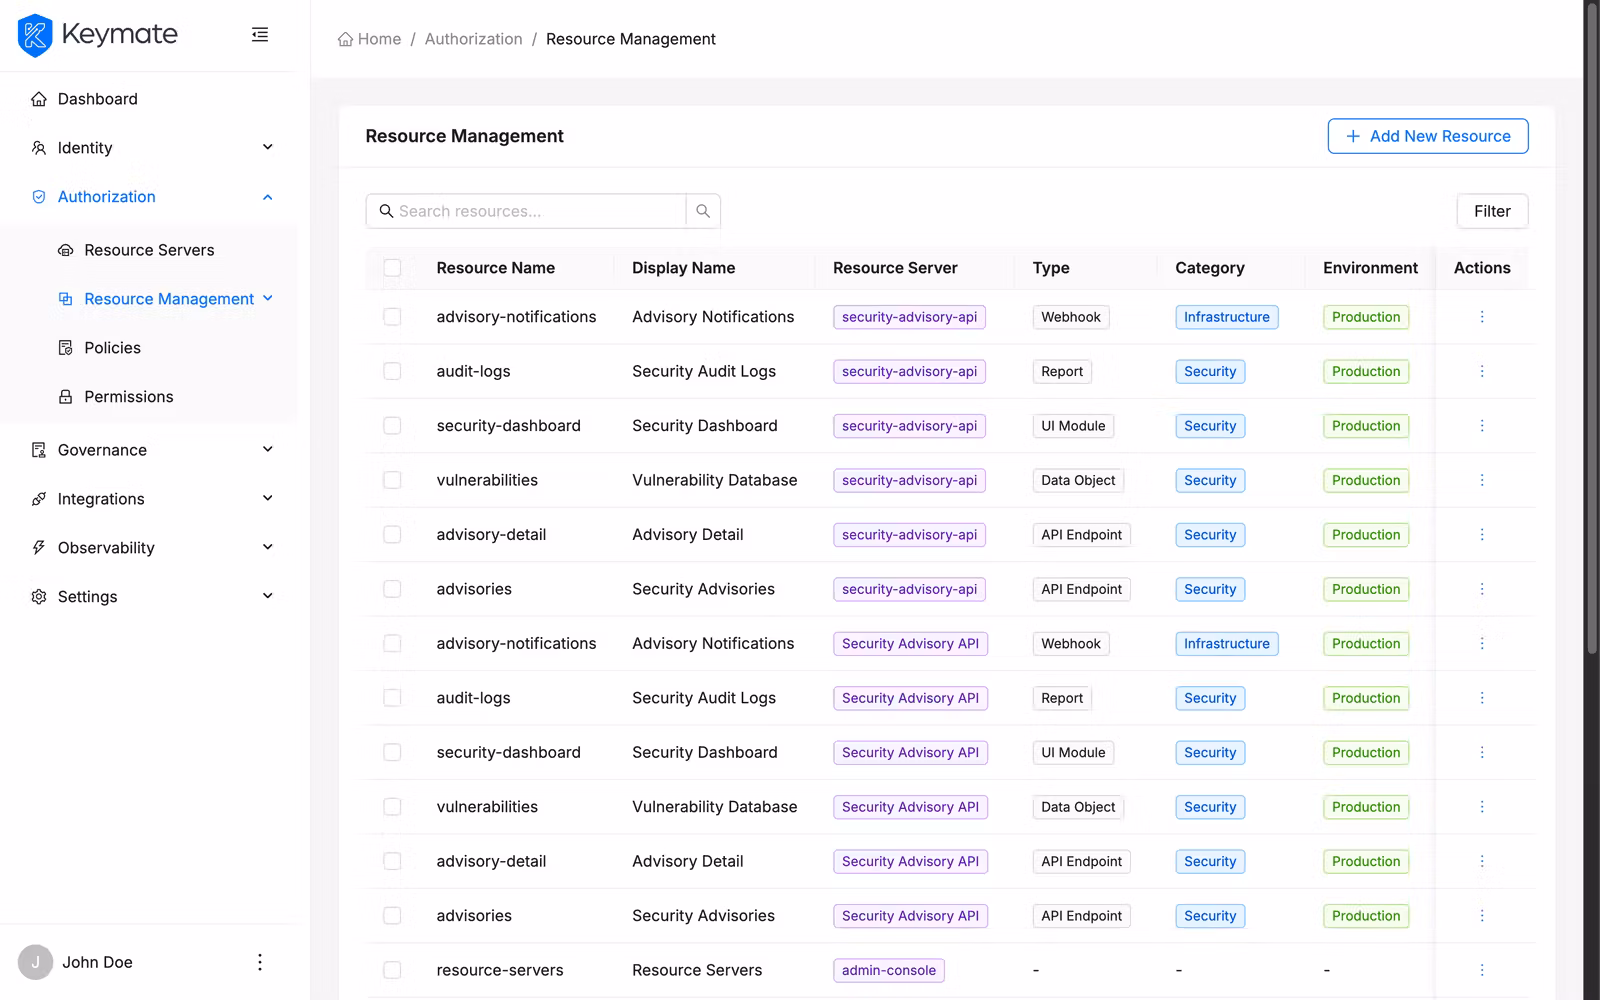Open the Authorization breadcrumb link
This screenshot has width=1600, height=1000.
pos(473,38)
